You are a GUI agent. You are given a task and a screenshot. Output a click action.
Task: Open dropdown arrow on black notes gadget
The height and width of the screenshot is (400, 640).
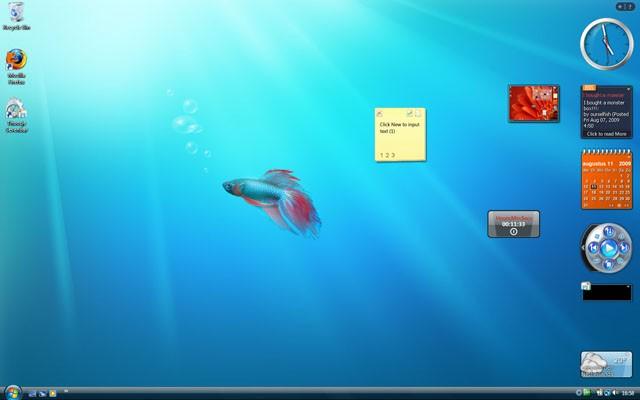(x=629, y=287)
